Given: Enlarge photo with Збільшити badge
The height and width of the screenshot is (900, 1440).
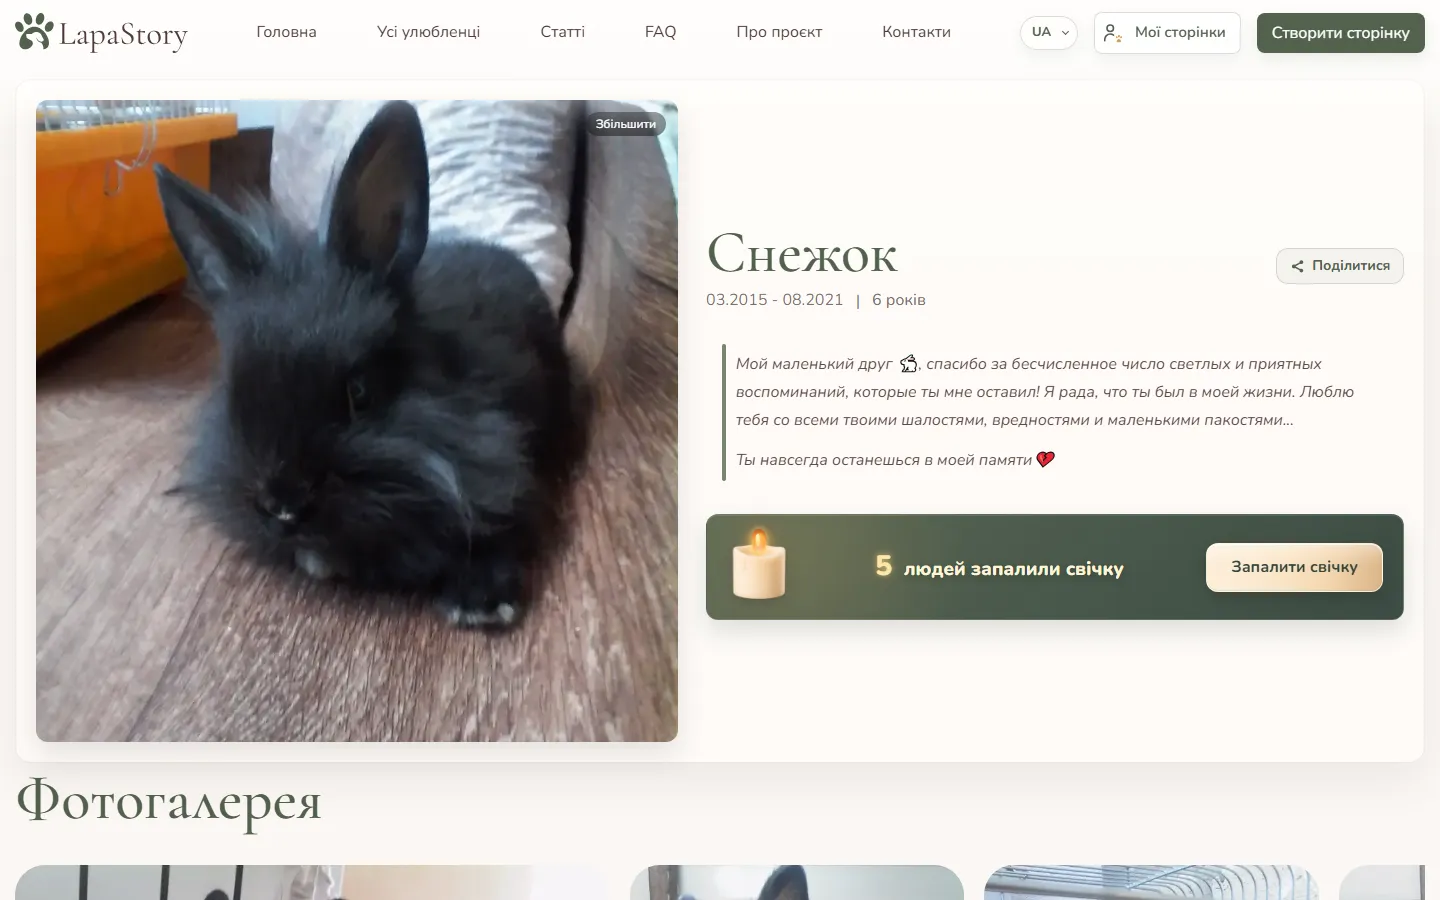Looking at the screenshot, I should pyautogui.click(x=626, y=124).
